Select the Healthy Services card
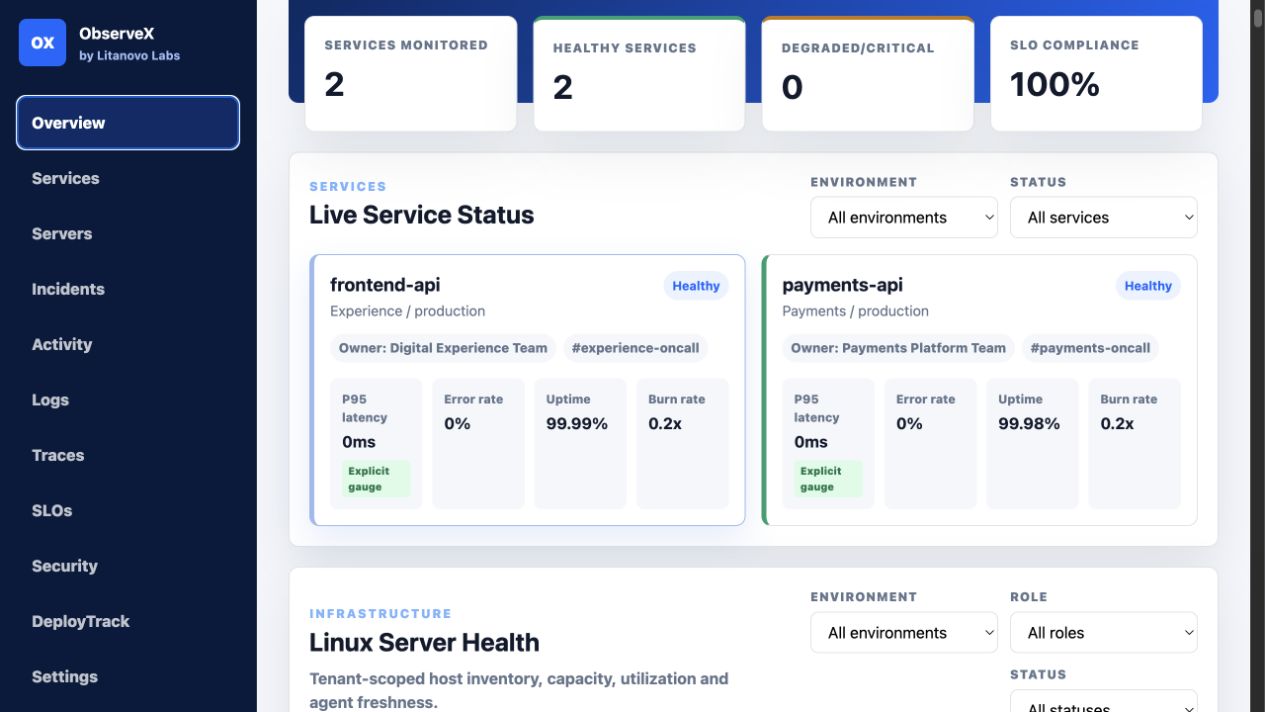Image resolution: width=1265 pixels, height=712 pixels. [x=639, y=73]
